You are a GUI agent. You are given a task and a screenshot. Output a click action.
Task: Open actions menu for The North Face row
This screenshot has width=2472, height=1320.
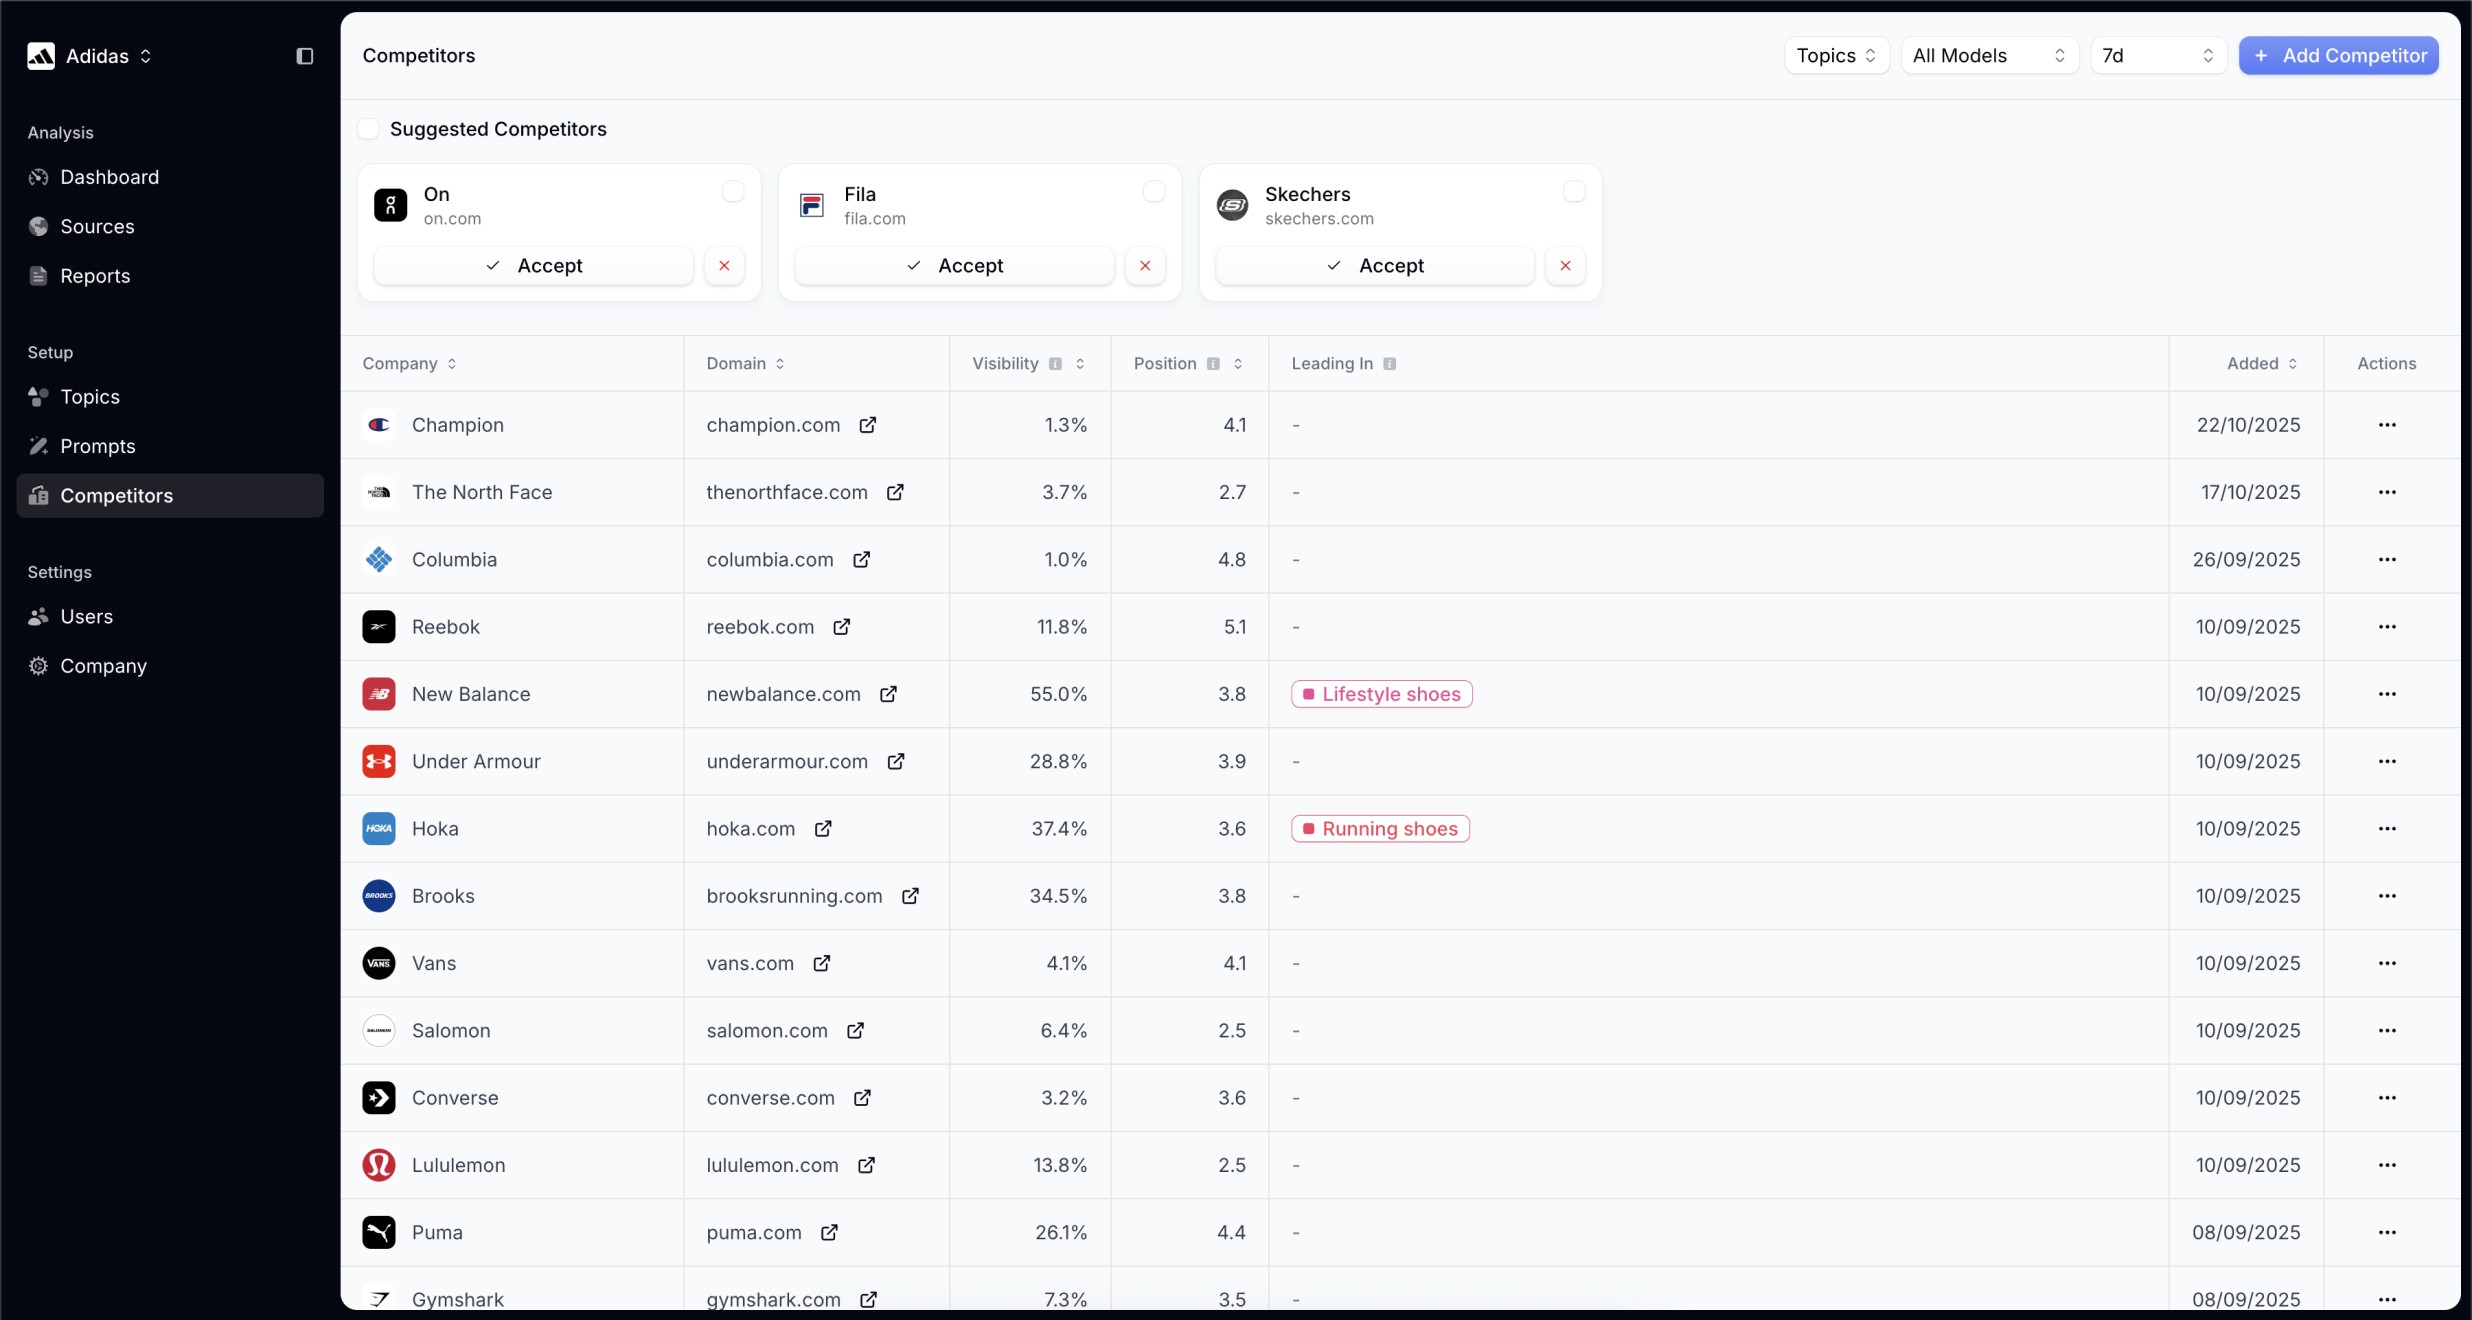coord(2387,492)
